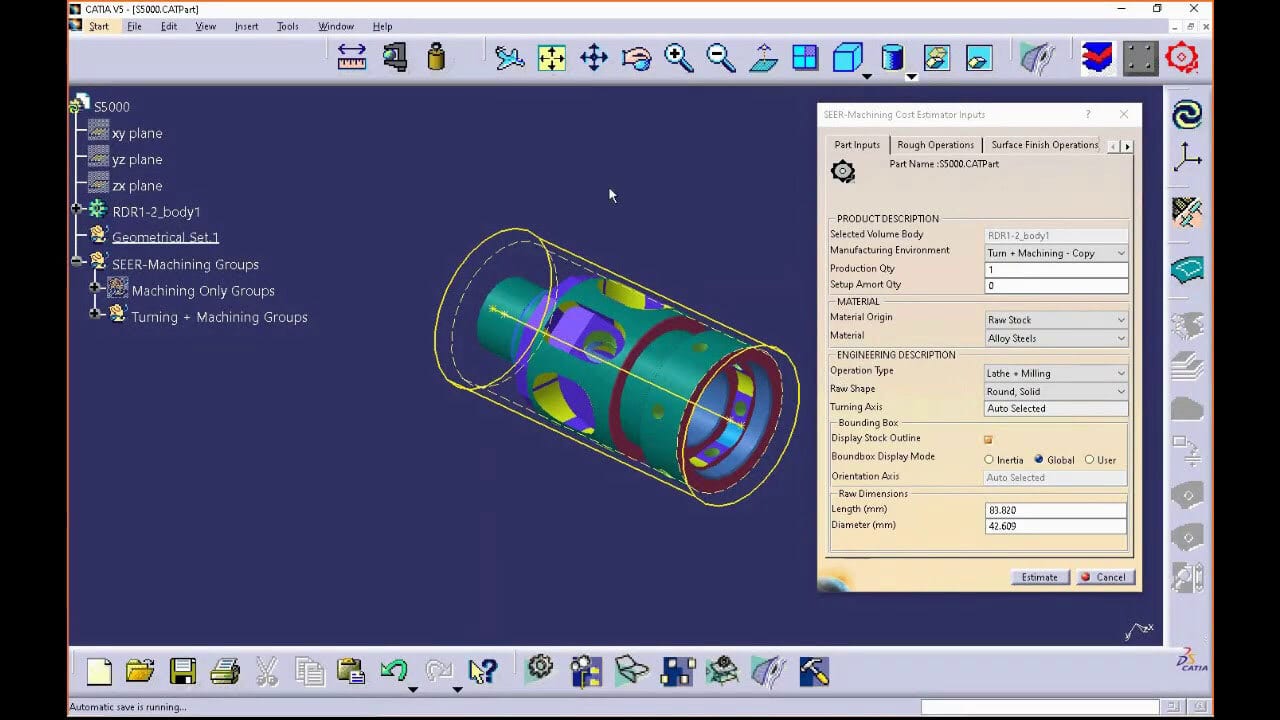1280x720 pixels.
Task: Click the Measure tool icon in the top toolbar
Action: click(352, 57)
